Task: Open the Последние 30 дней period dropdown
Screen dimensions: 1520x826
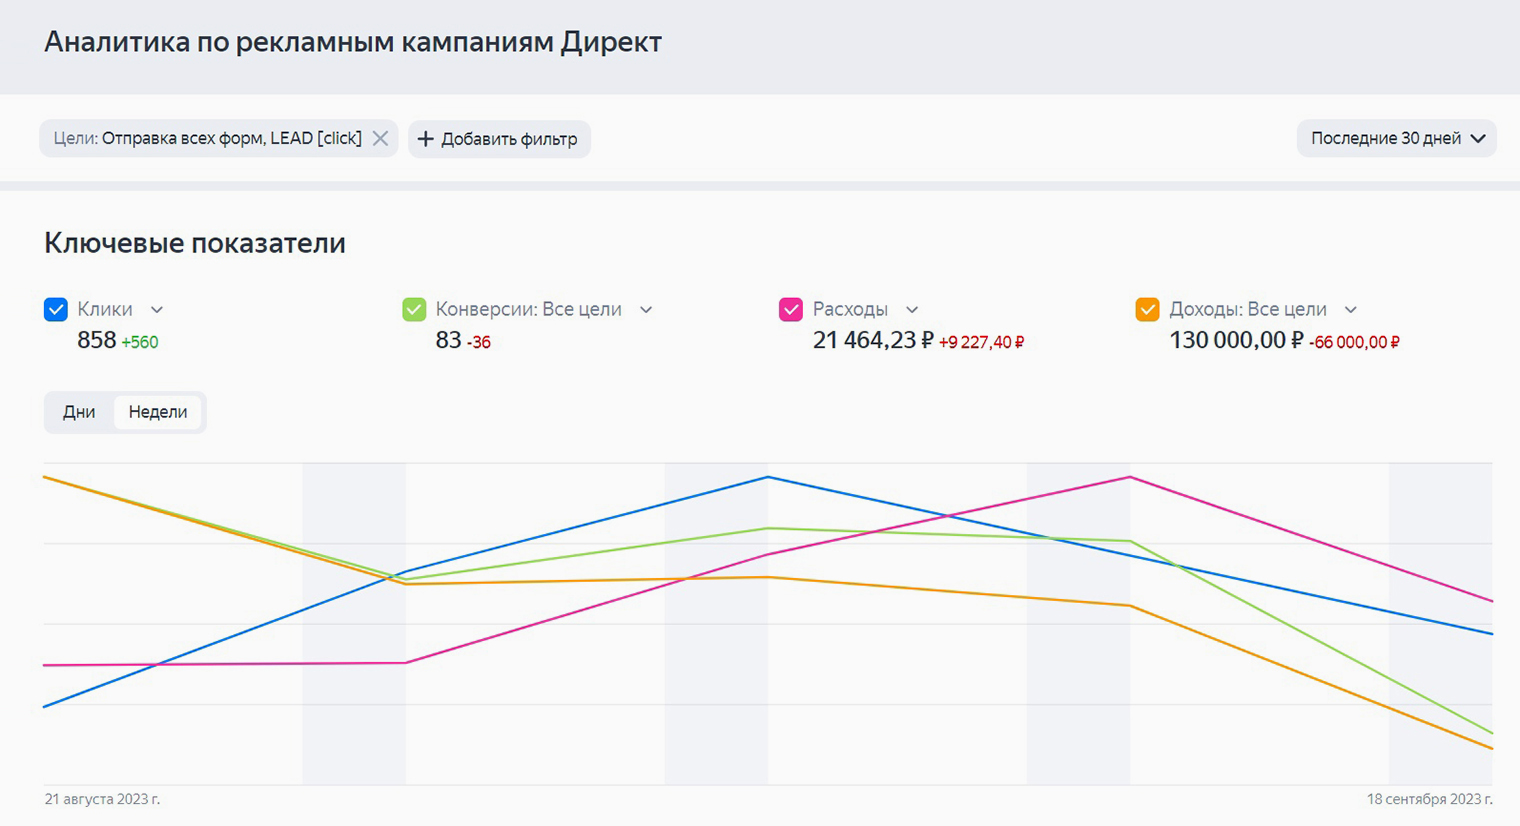Action: click(1396, 139)
